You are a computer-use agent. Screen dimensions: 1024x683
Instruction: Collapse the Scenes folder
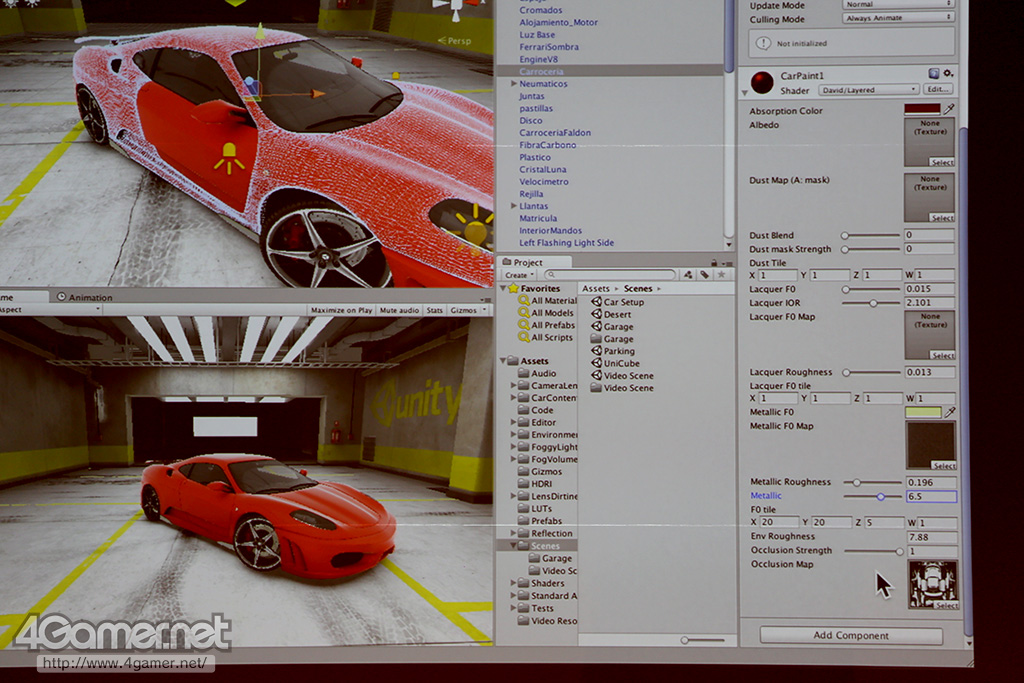pyautogui.click(x=513, y=545)
